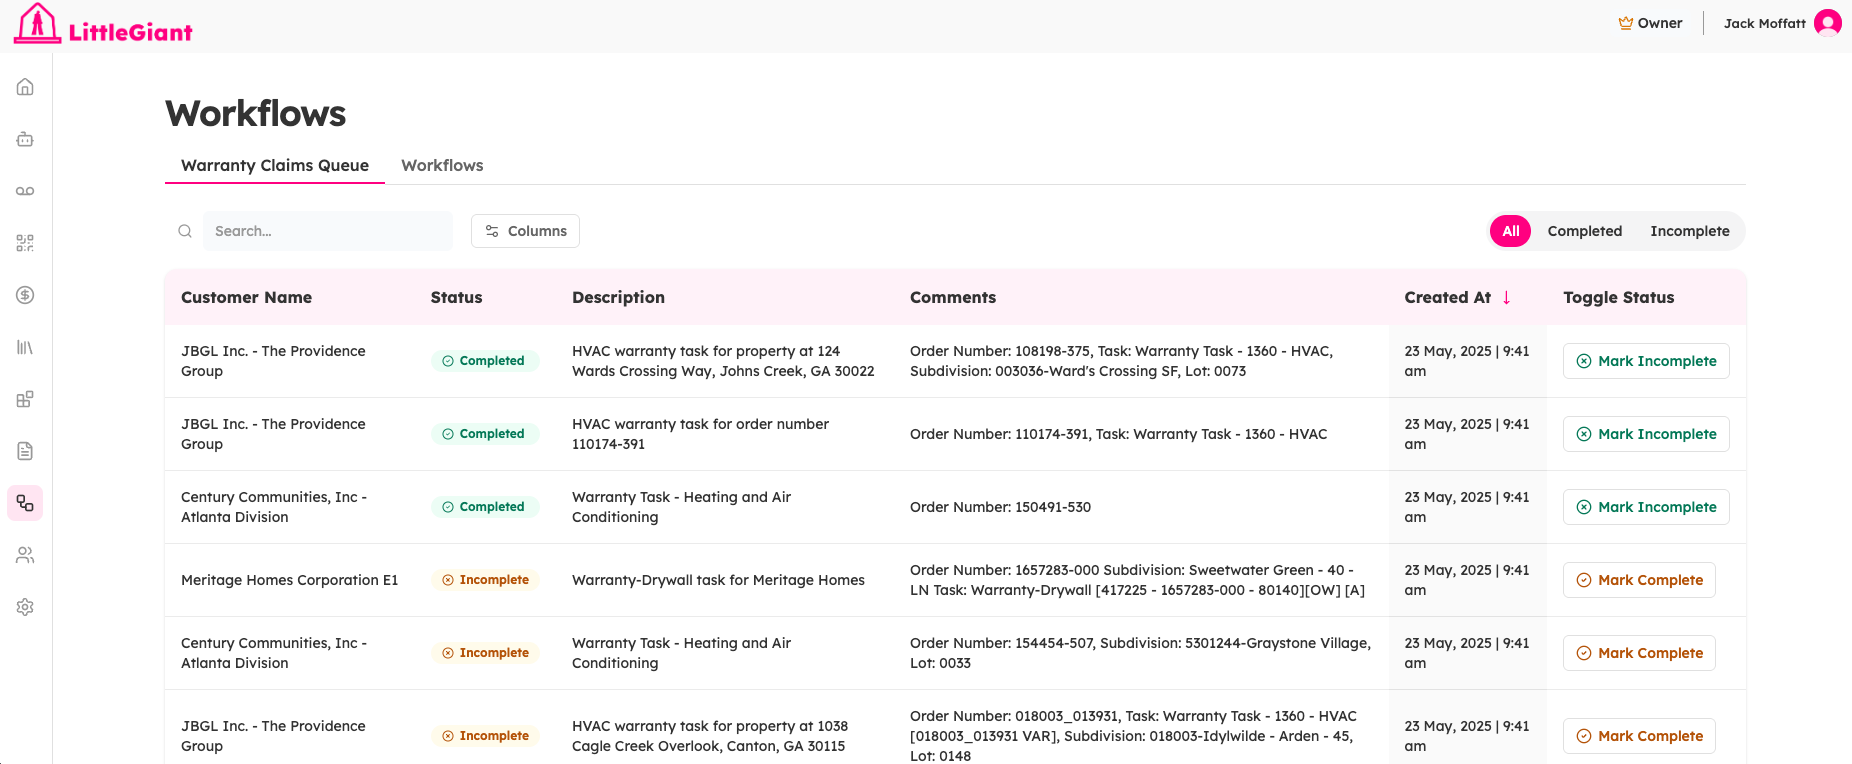
Task: Click the Jack Moffatt name label
Action: pos(1764,23)
